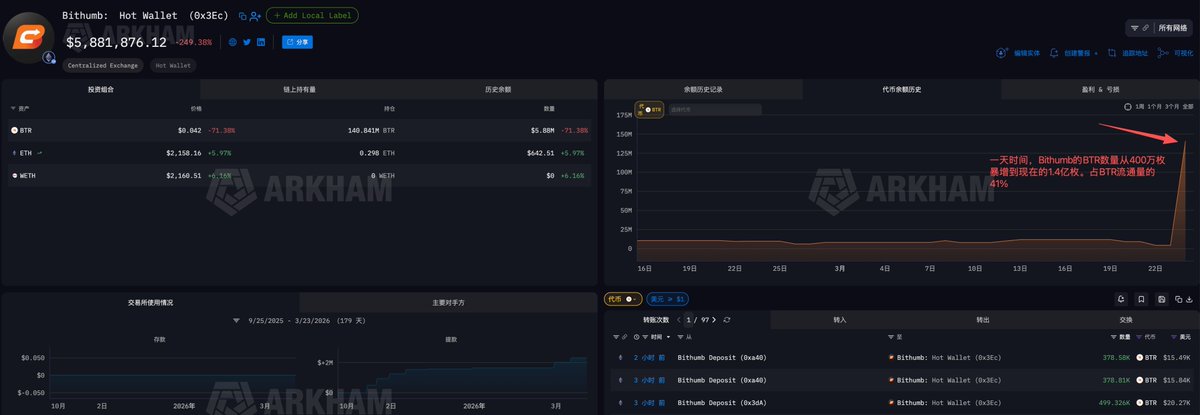Select the 1个月 chart range
Screen dimensions: 1200x415
click(x=1154, y=105)
